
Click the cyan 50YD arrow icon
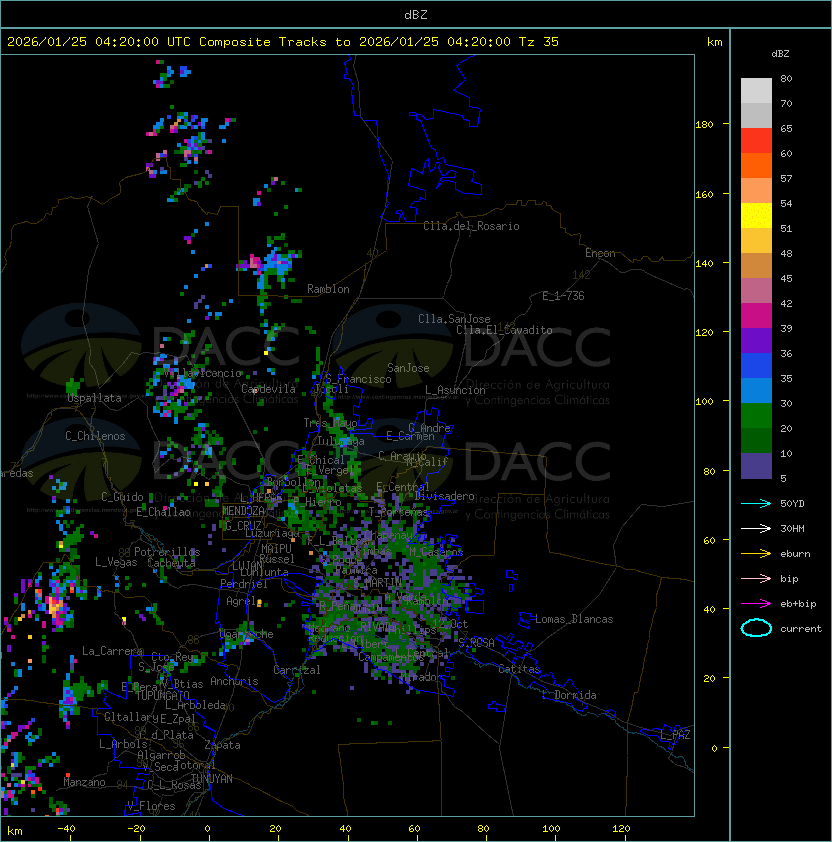pyautogui.click(x=756, y=503)
